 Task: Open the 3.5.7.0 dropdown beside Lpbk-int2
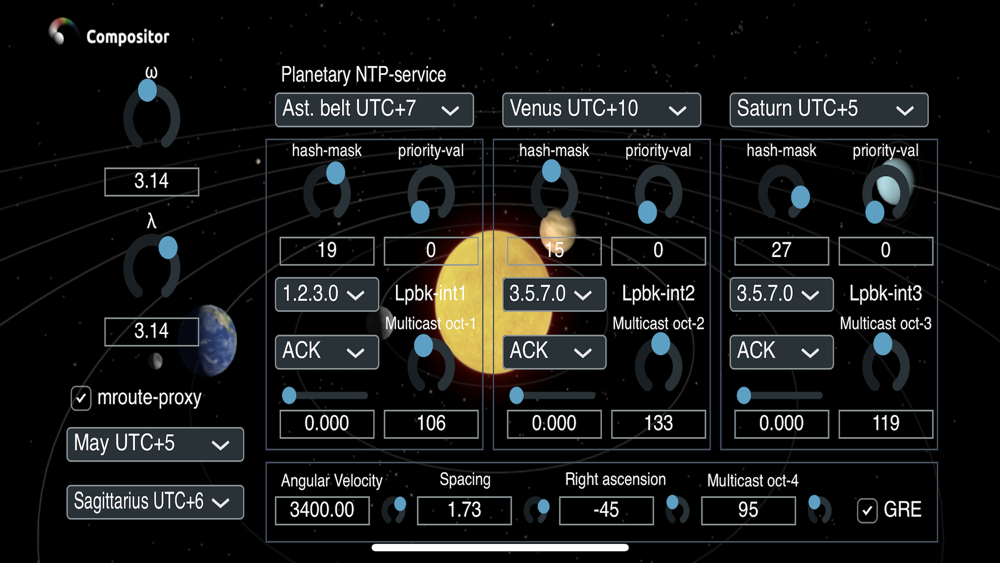click(x=554, y=295)
